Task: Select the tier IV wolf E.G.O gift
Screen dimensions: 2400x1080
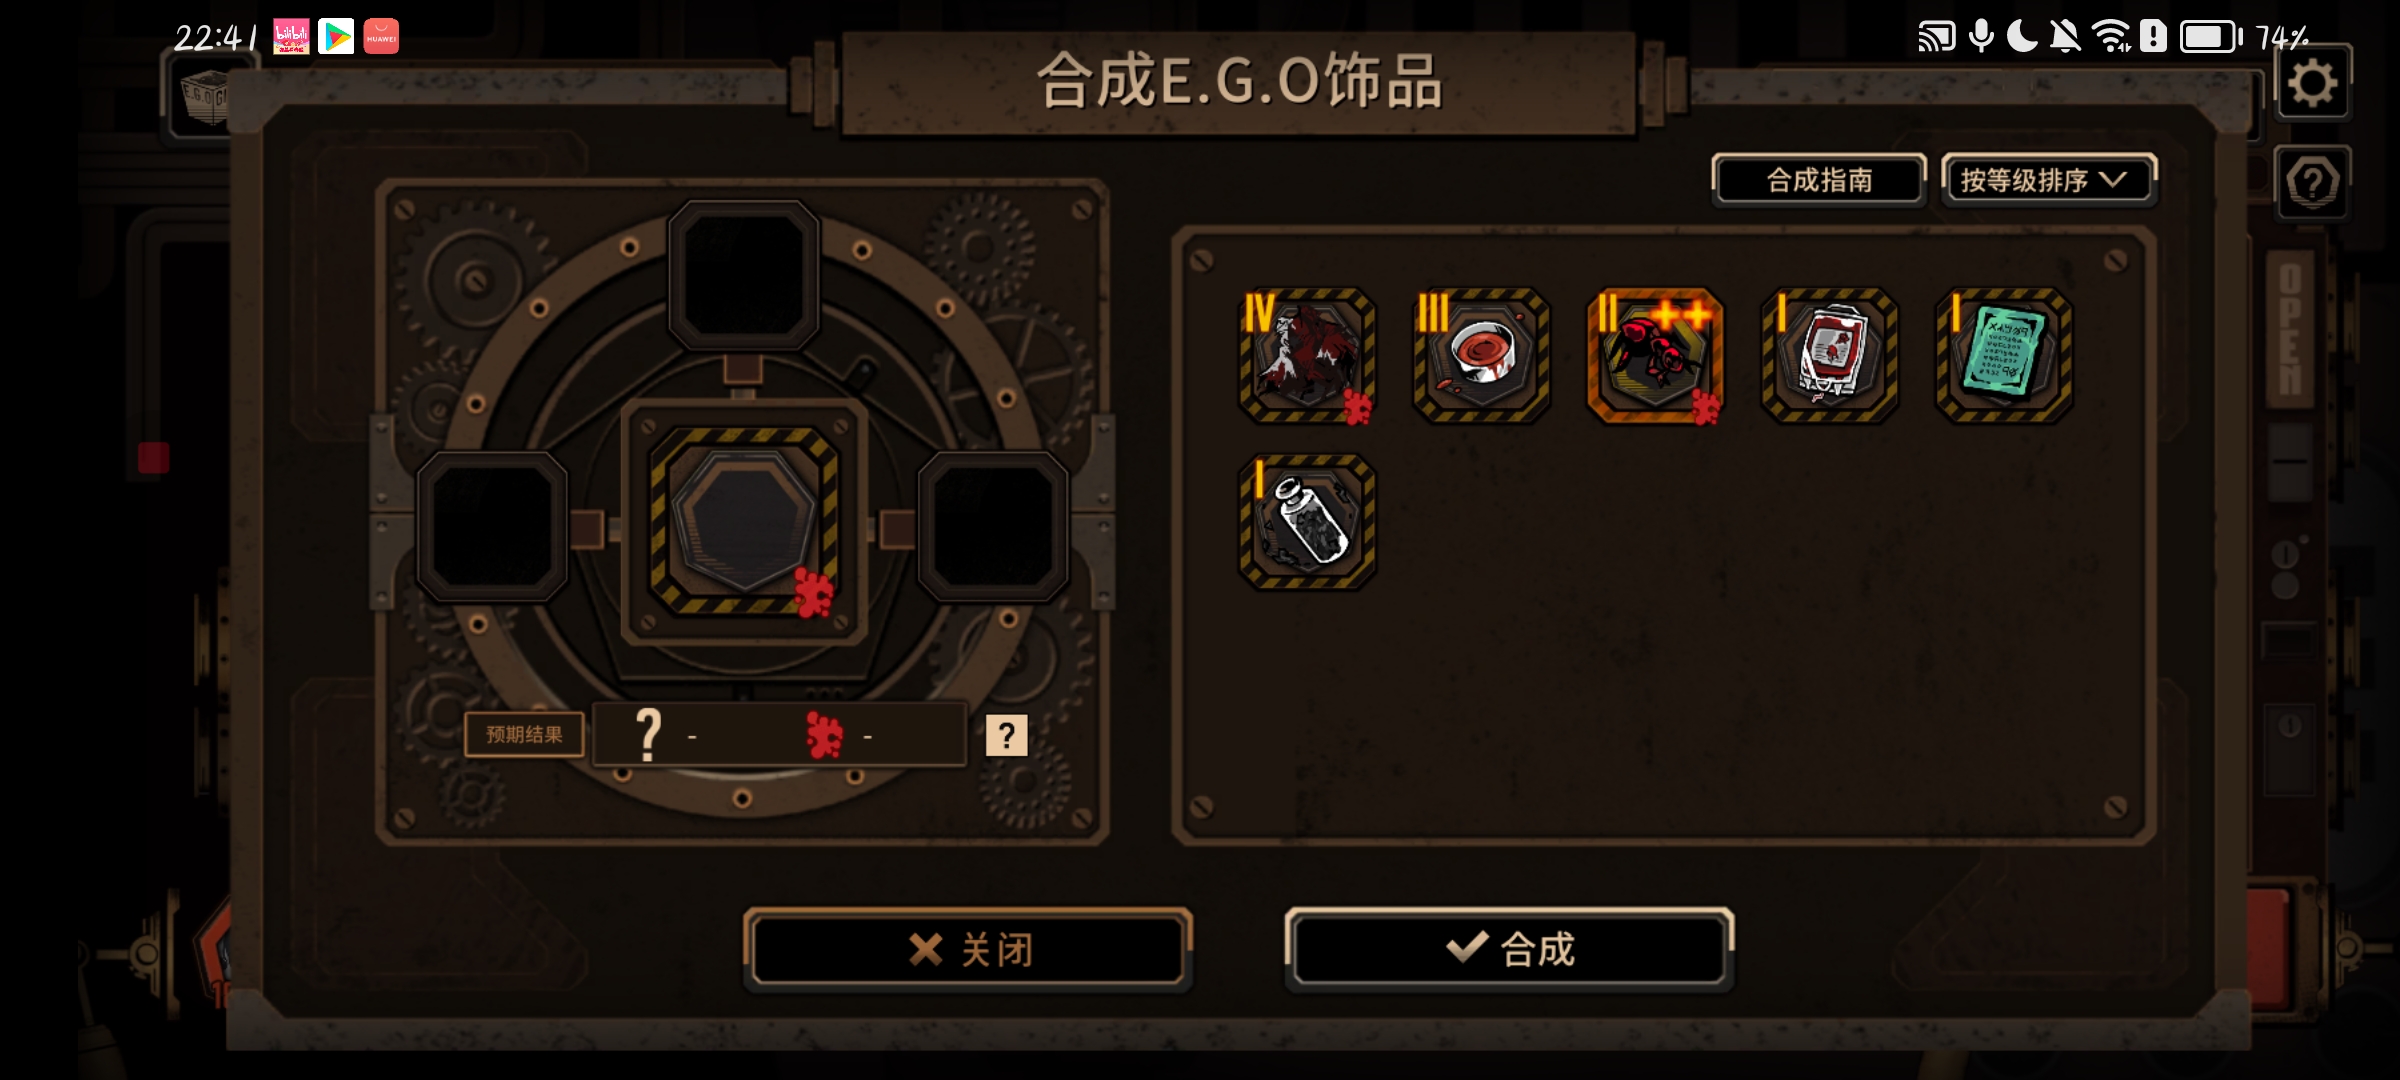Action: 1307,355
